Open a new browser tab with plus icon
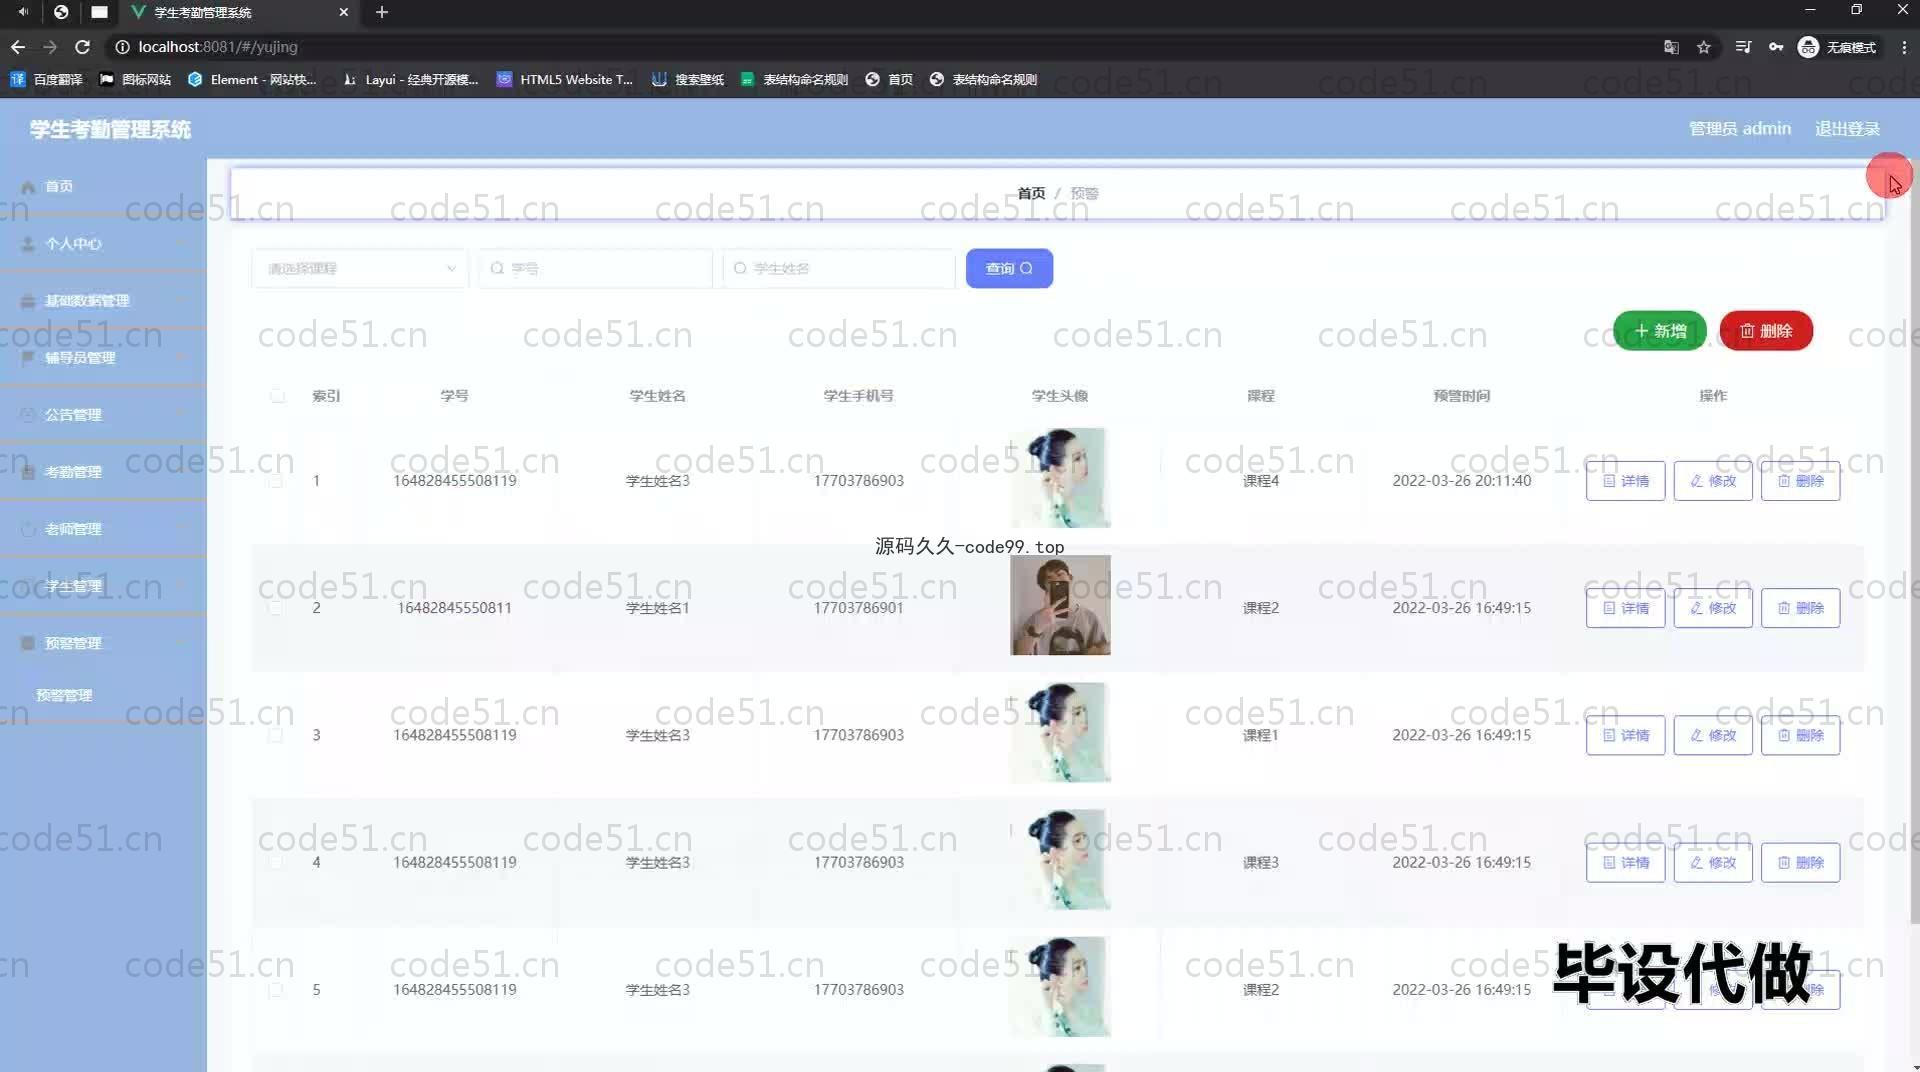The width and height of the screenshot is (1920, 1072). pos(381,12)
